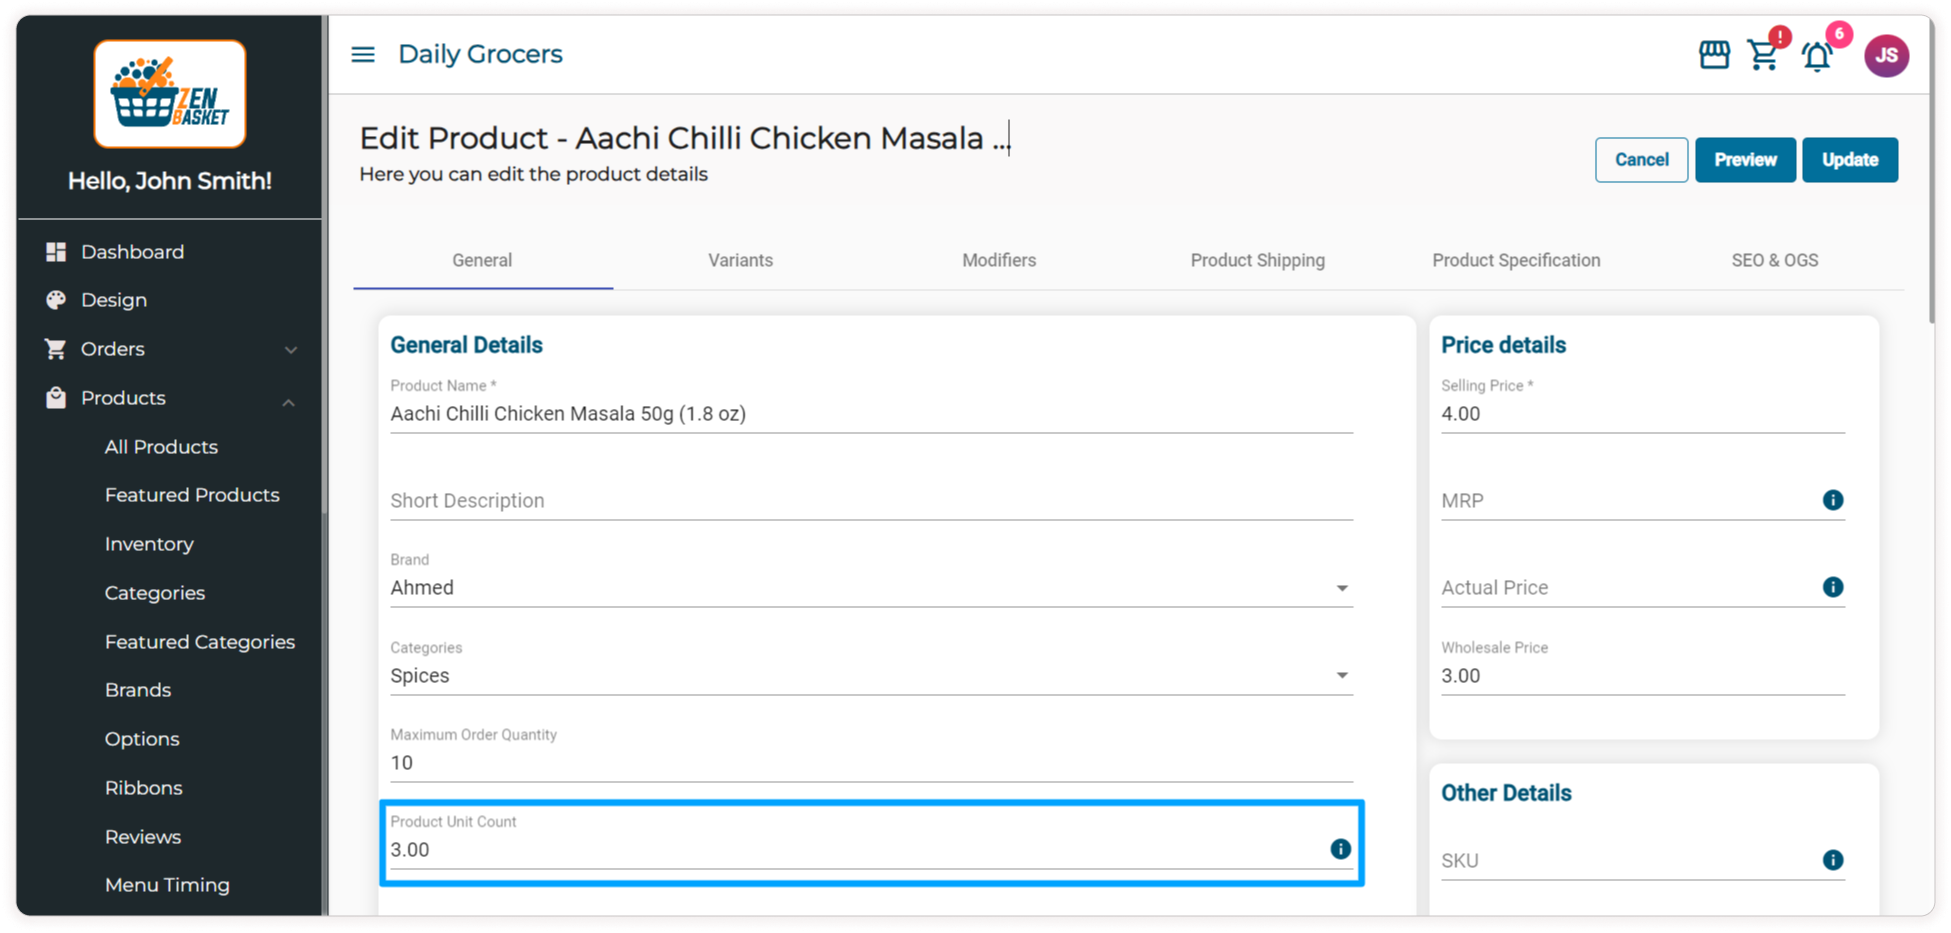The height and width of the screenshot is (933, 1951).
Task: Open the Categories dropdown arrow
Action: [1342, 676]
